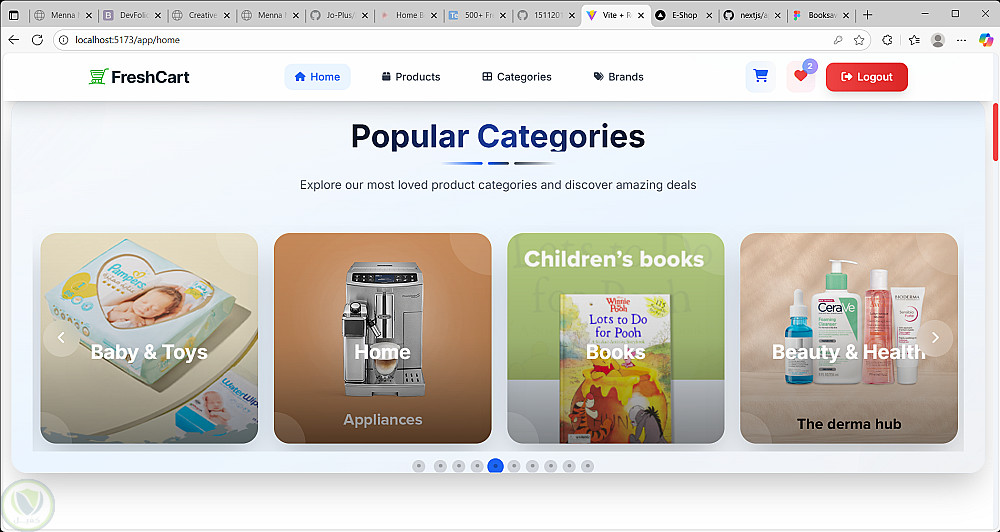This screenshot has height=532, width=1000.
Task: Click the site info icon in address bar
Action: (x=63, y=40)
